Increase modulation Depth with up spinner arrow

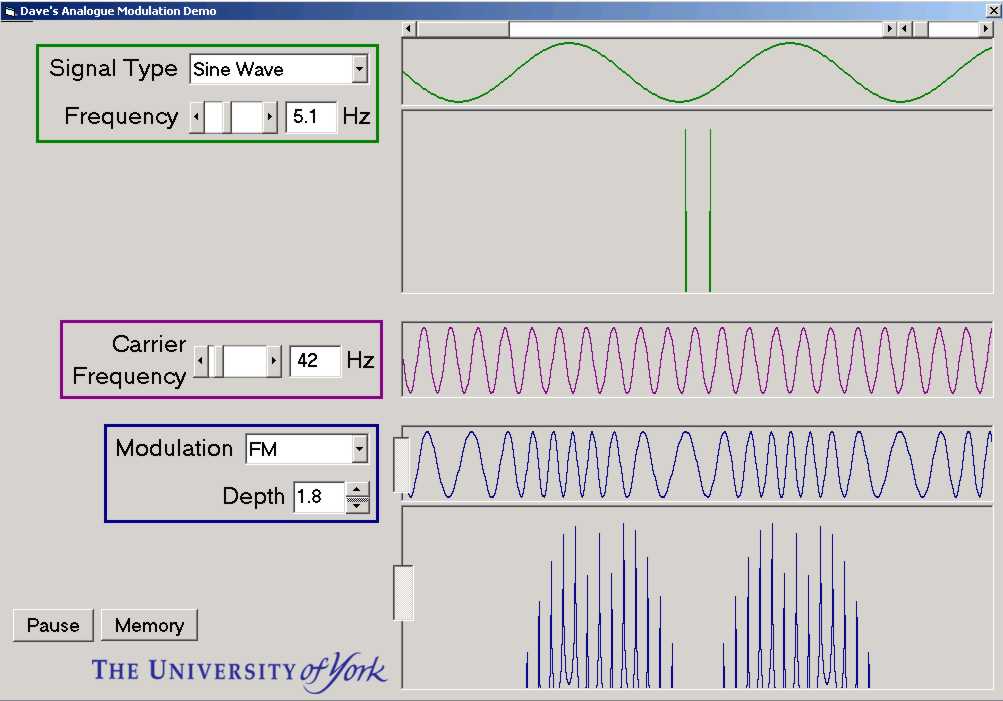[358, 490]
